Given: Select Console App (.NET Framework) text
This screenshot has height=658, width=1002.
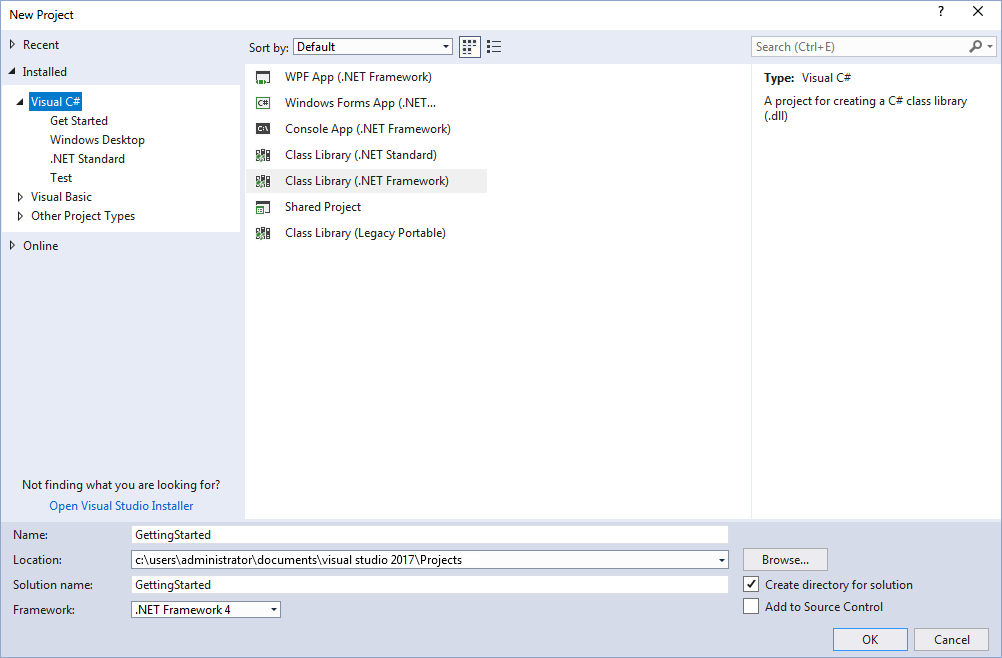Looking at the screenshot, I should click(x=367, y=129).
